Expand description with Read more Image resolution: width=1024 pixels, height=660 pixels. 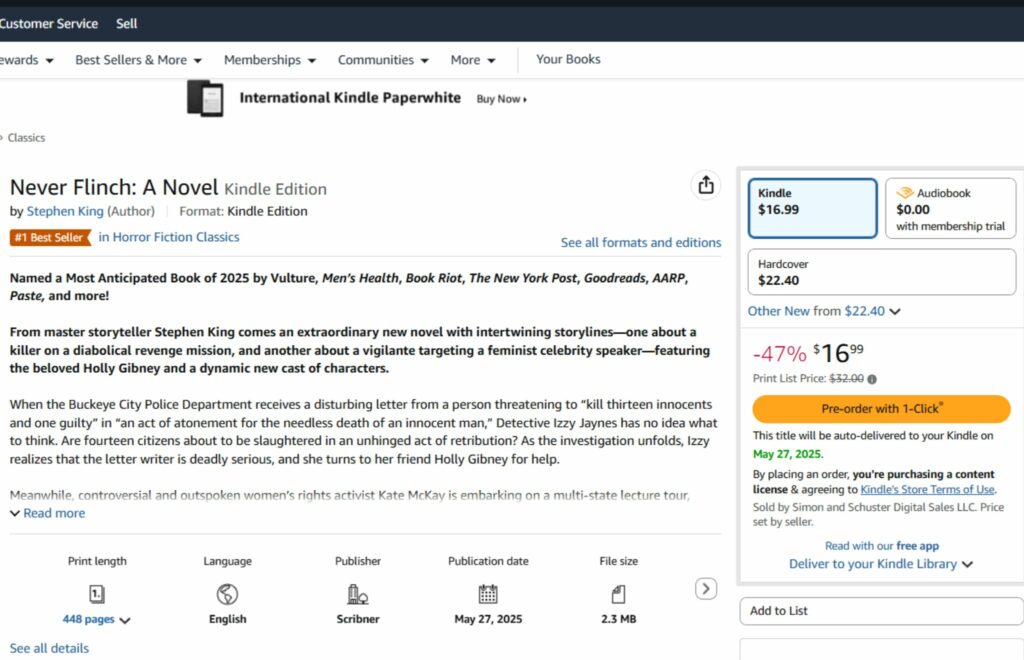tap(48, 513)
